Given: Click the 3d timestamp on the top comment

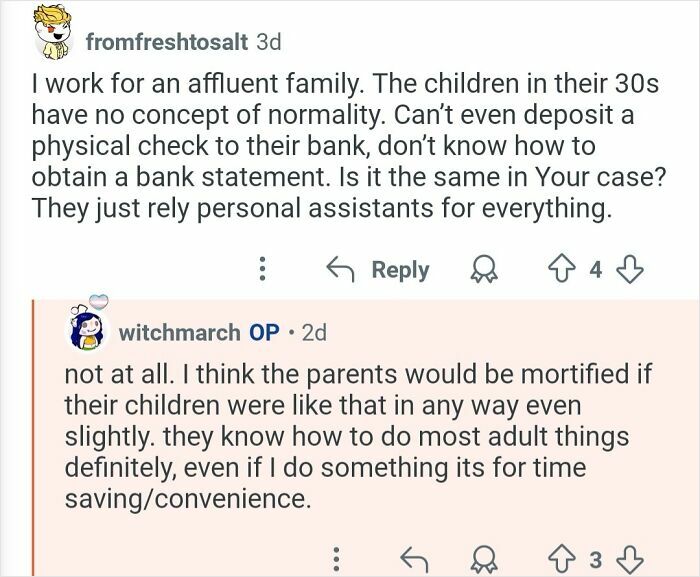Looking at the screenshot, I should (x=269, y=42).
